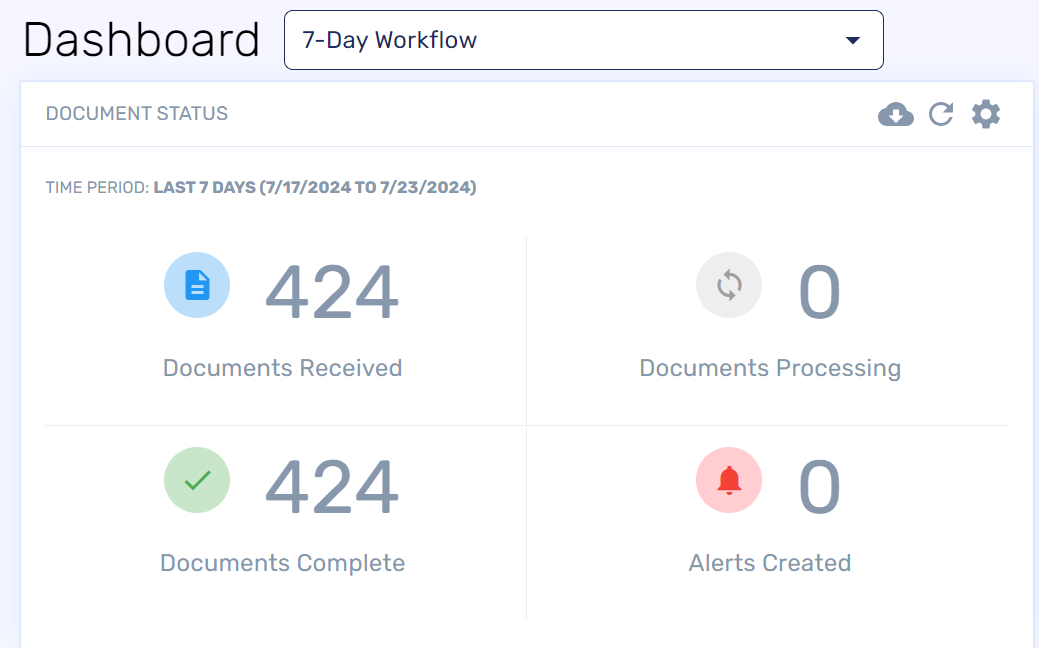Refresh the Document Status panel

click(x=941, y=114)
